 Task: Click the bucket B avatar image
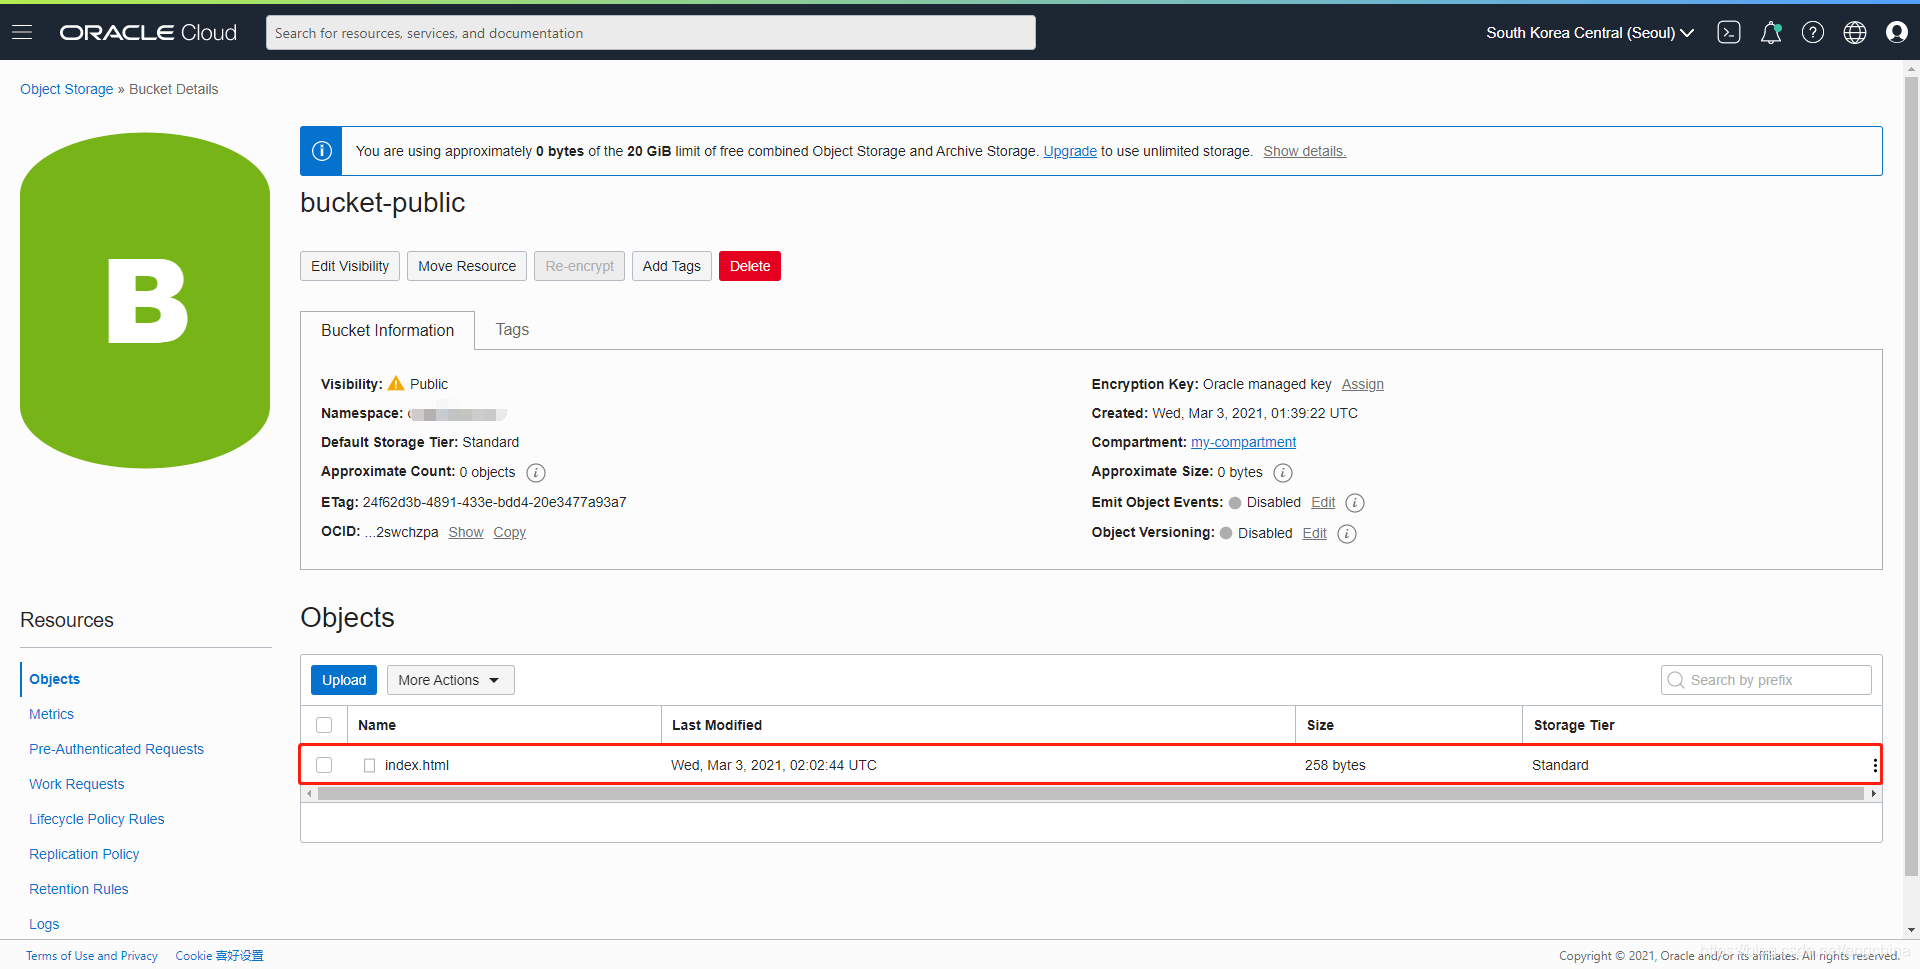pos(145,300)
